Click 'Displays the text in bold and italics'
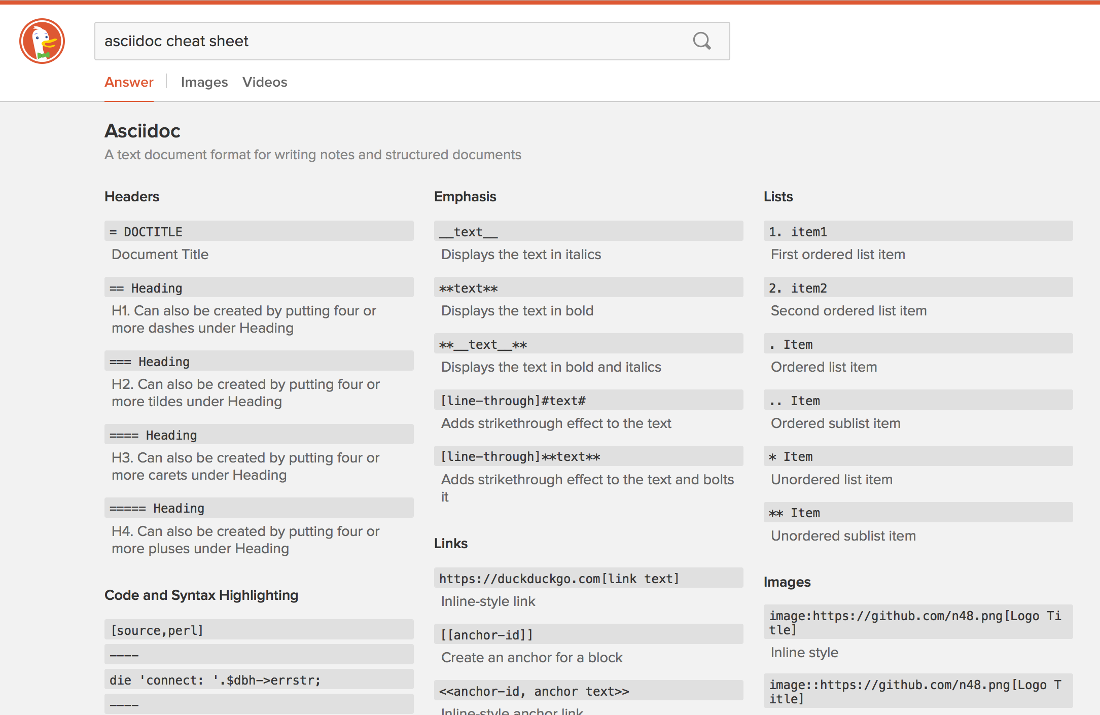1100x715 pixels. (551, 367)
